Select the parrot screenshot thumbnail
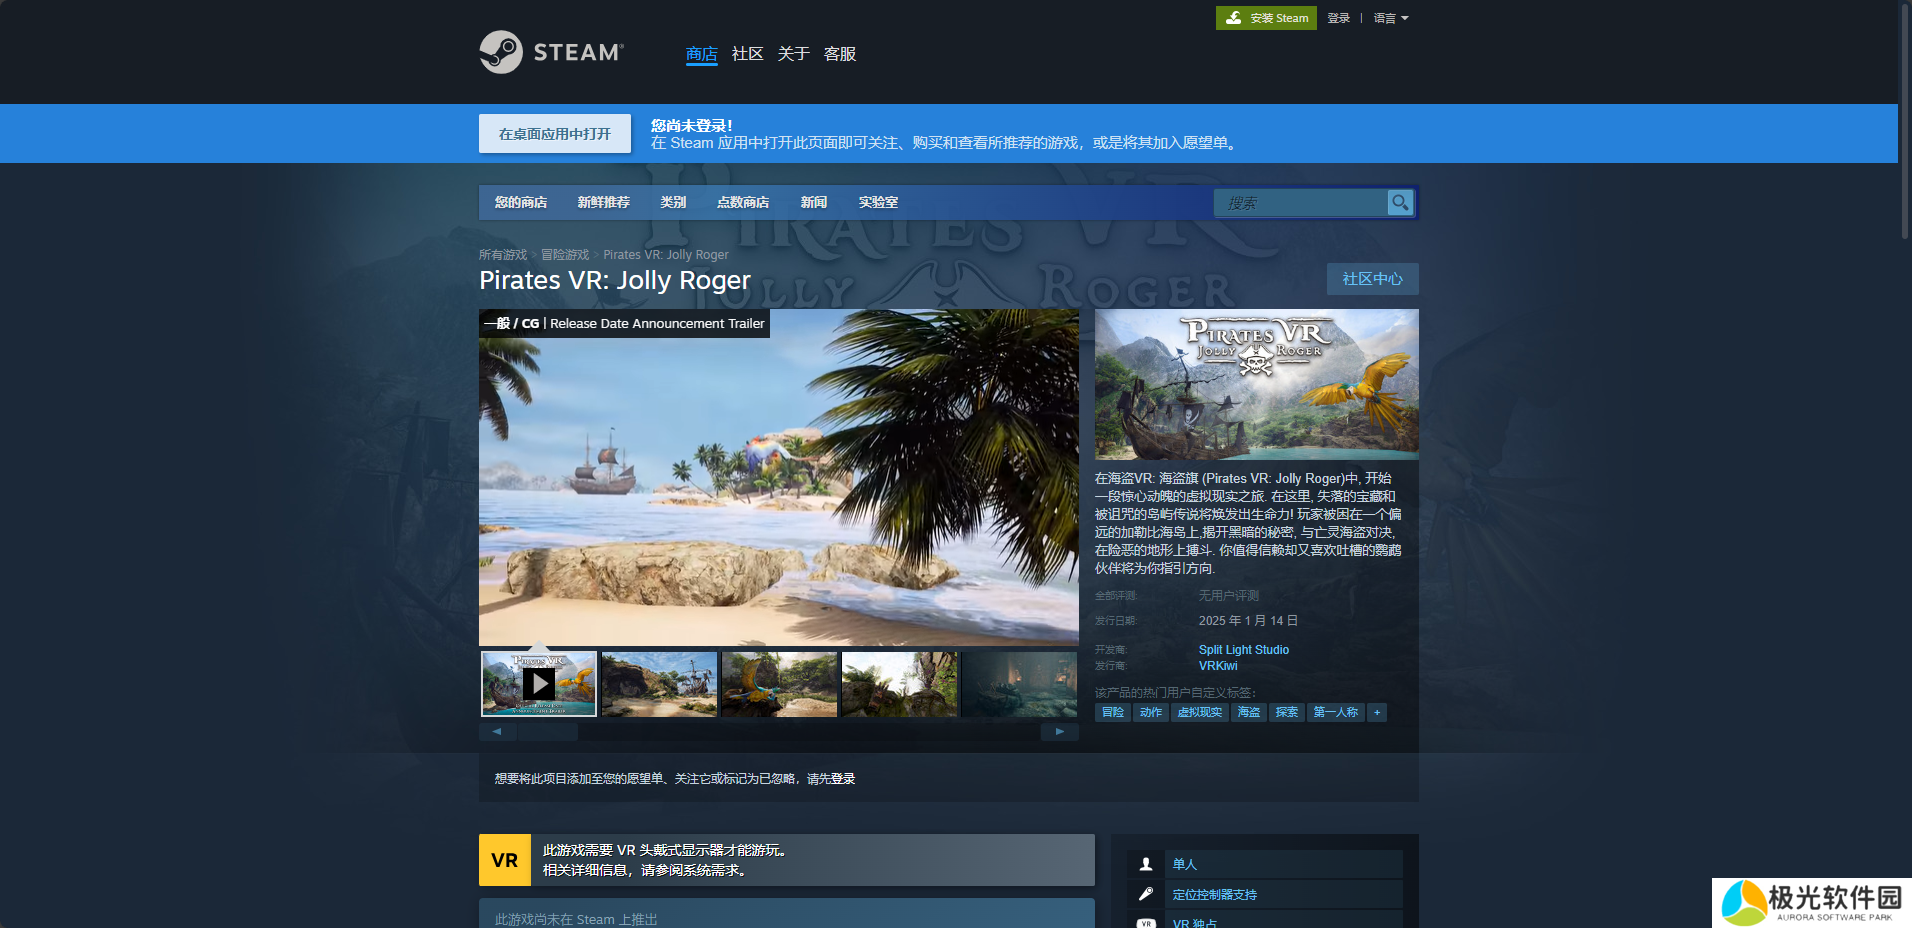Viewport: 1912px width, 928px height. pyautogui.click(x=779, y=684)
